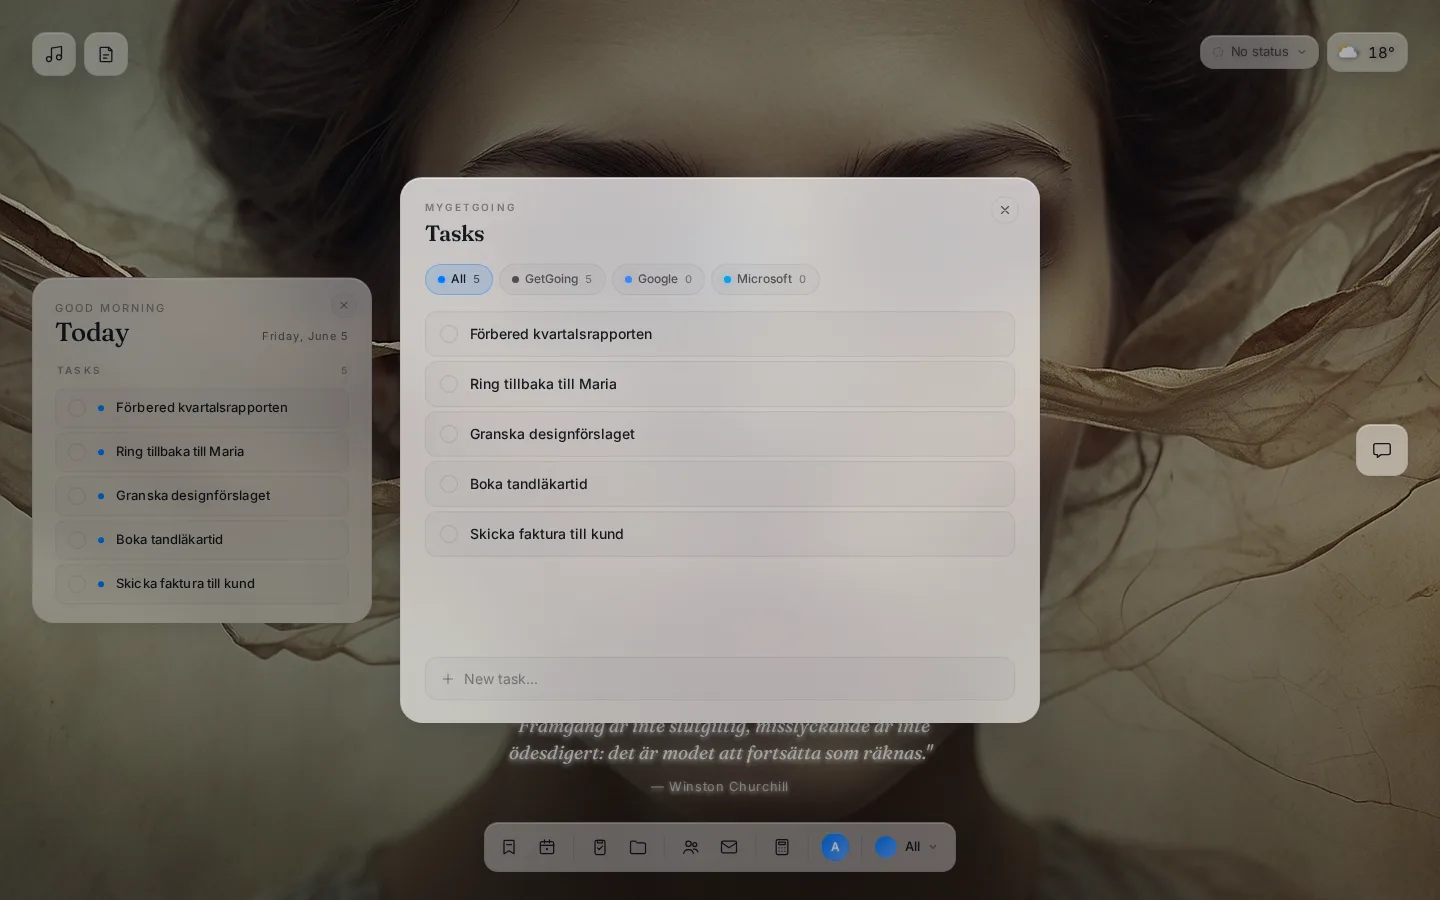Mark 'Förbered kvartalsrapporten' complete in Tasks dialog
Viewport: 1440px width, 900px height.
click(x=449, y=334)
